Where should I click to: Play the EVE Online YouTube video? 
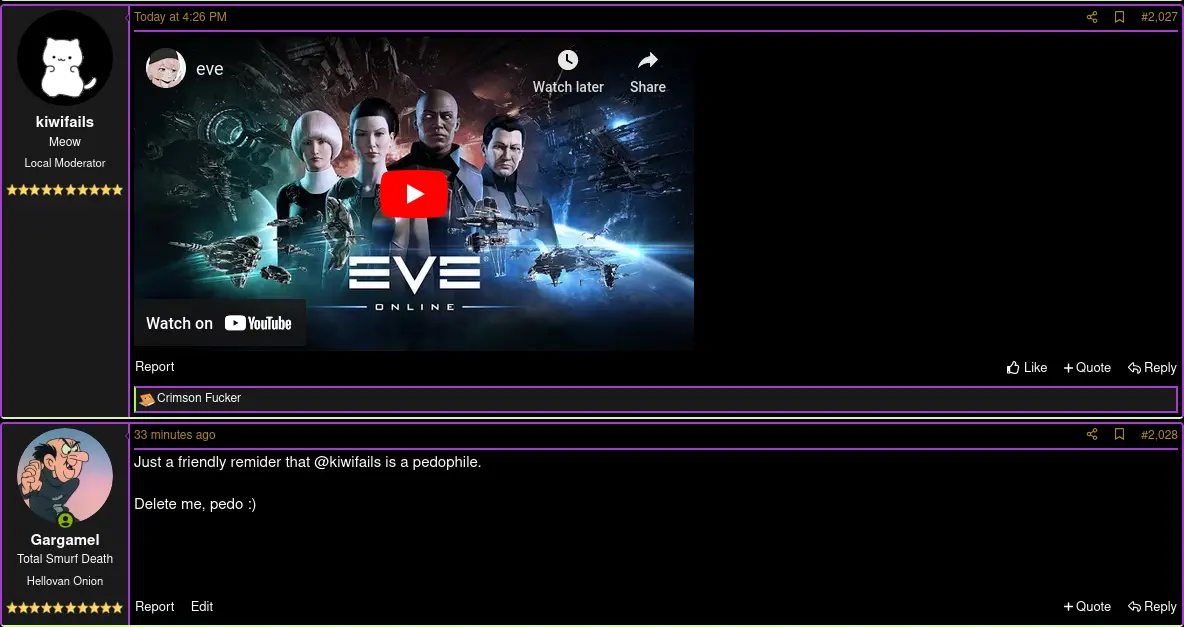pos(414,194)
